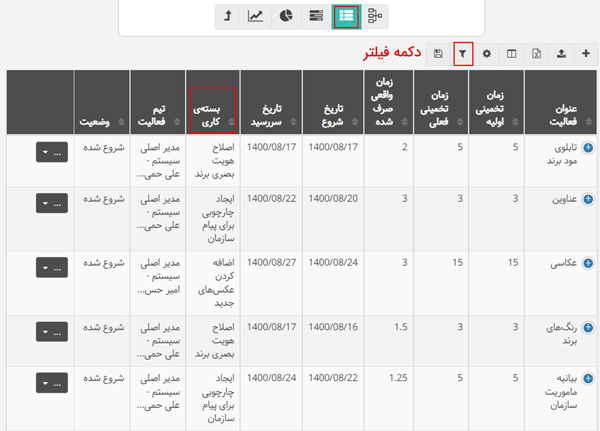Viewport: 600px width, 431px height.
Task: Click the upload icon in the toolbar
Action: 561,53
